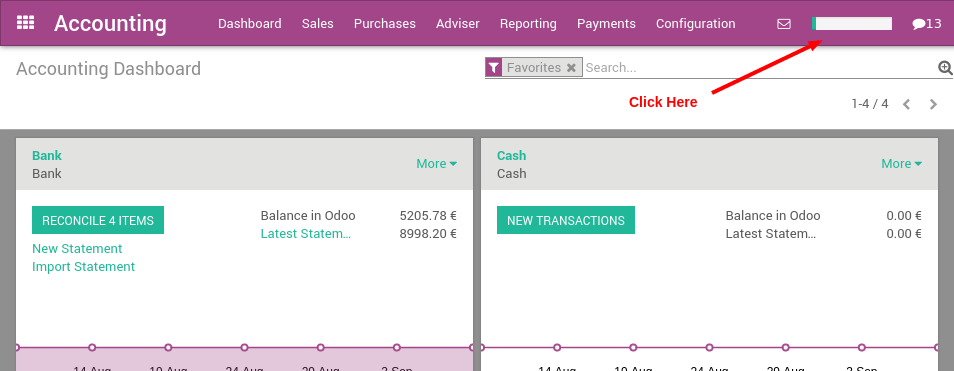Remove the Favorites filter with the x
Image resolution: width=954 pixels, height=371 pixels.
coord(571,68)
